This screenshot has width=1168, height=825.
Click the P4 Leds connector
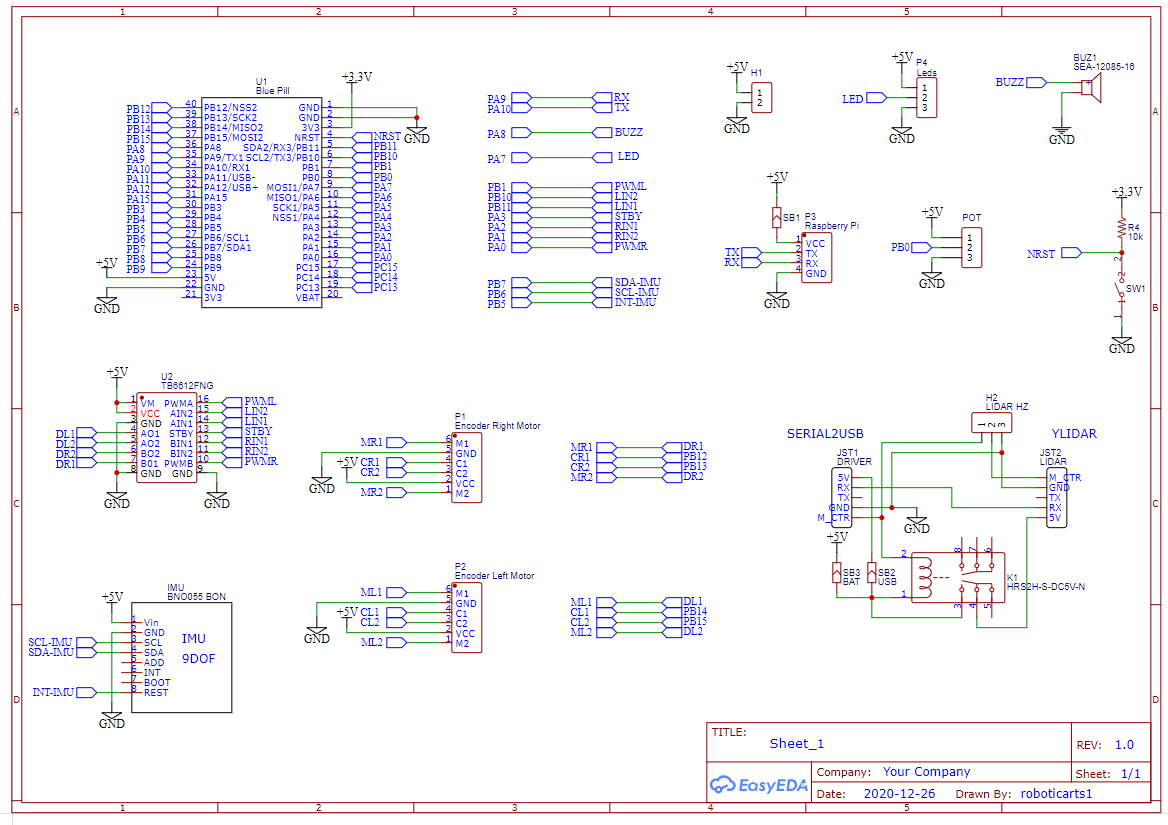[x=925, y=98]
